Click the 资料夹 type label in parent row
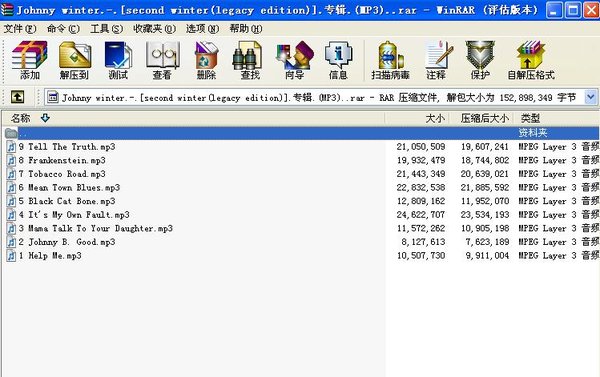 tap(533, 133)
